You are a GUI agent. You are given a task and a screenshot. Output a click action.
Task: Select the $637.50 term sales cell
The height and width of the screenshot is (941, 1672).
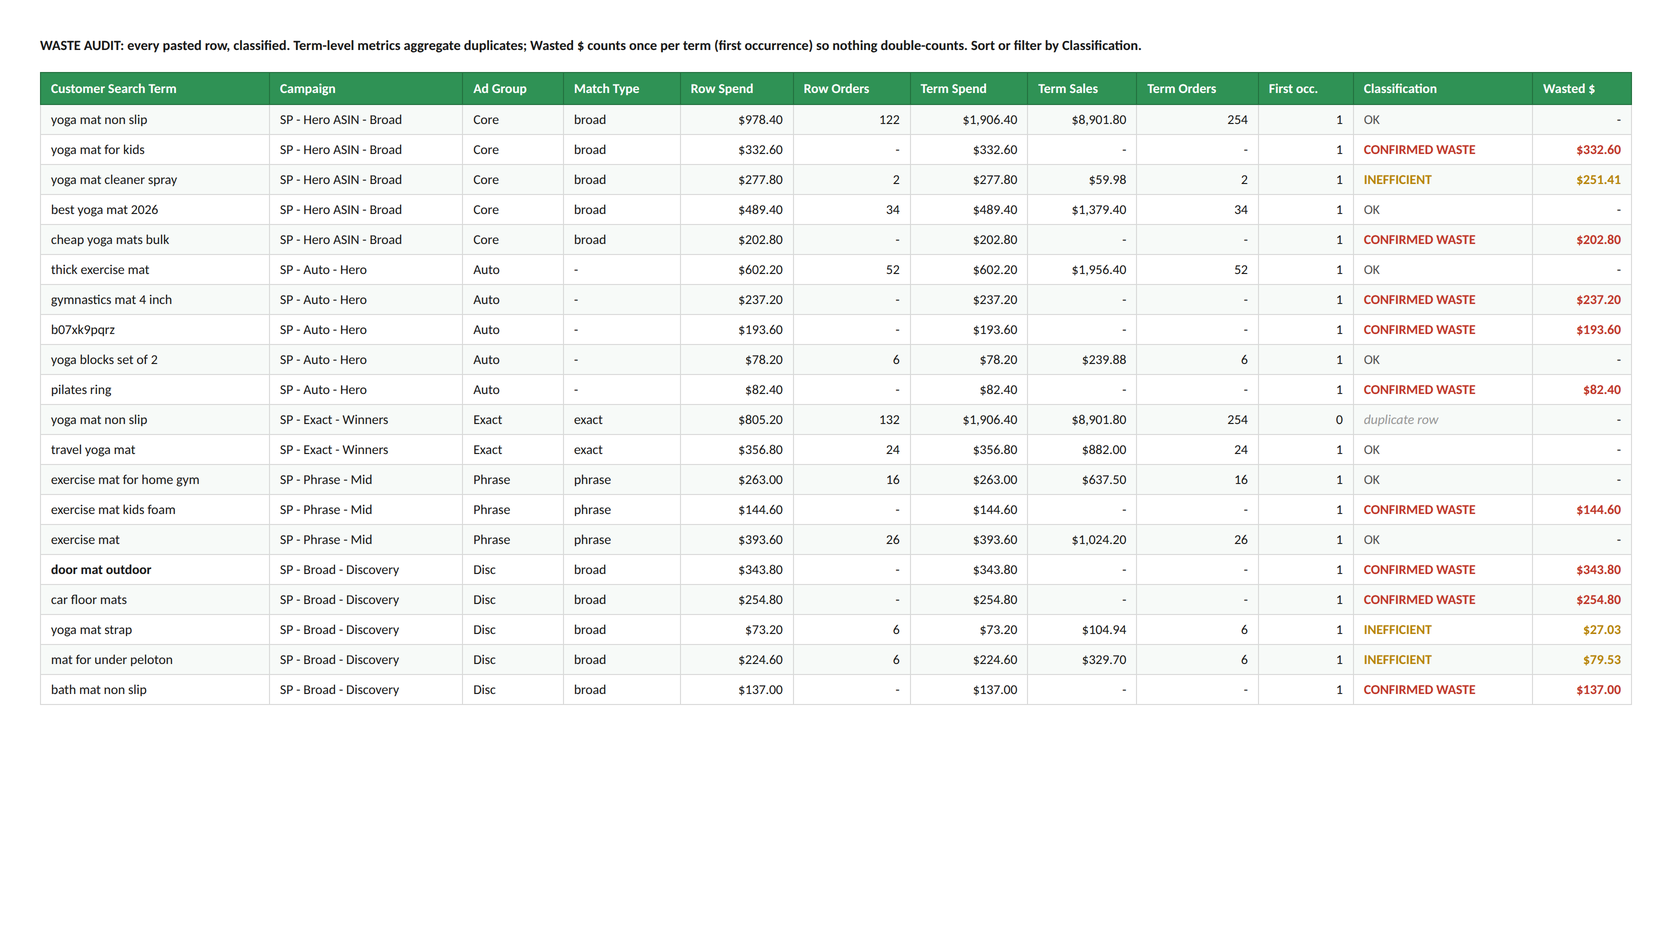click(x=1082, y=480)
